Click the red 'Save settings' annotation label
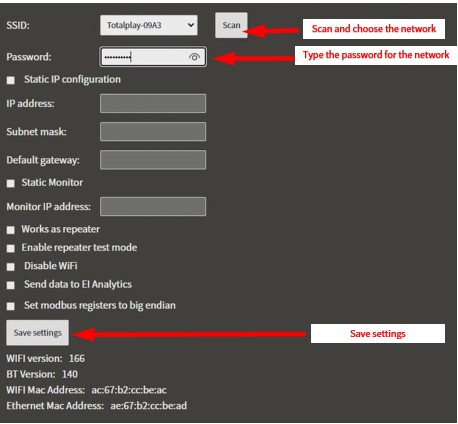Image resolution: width=458 pixels, height=424 pixels. 378,334
